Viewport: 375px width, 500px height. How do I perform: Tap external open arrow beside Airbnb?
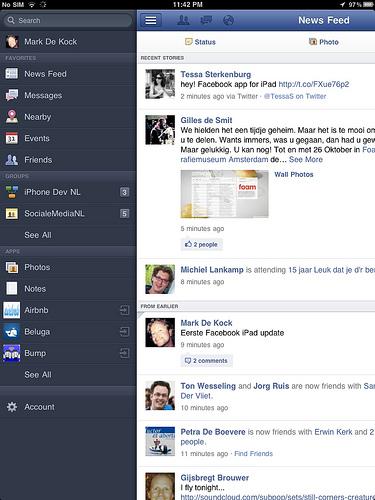point(124,310)
